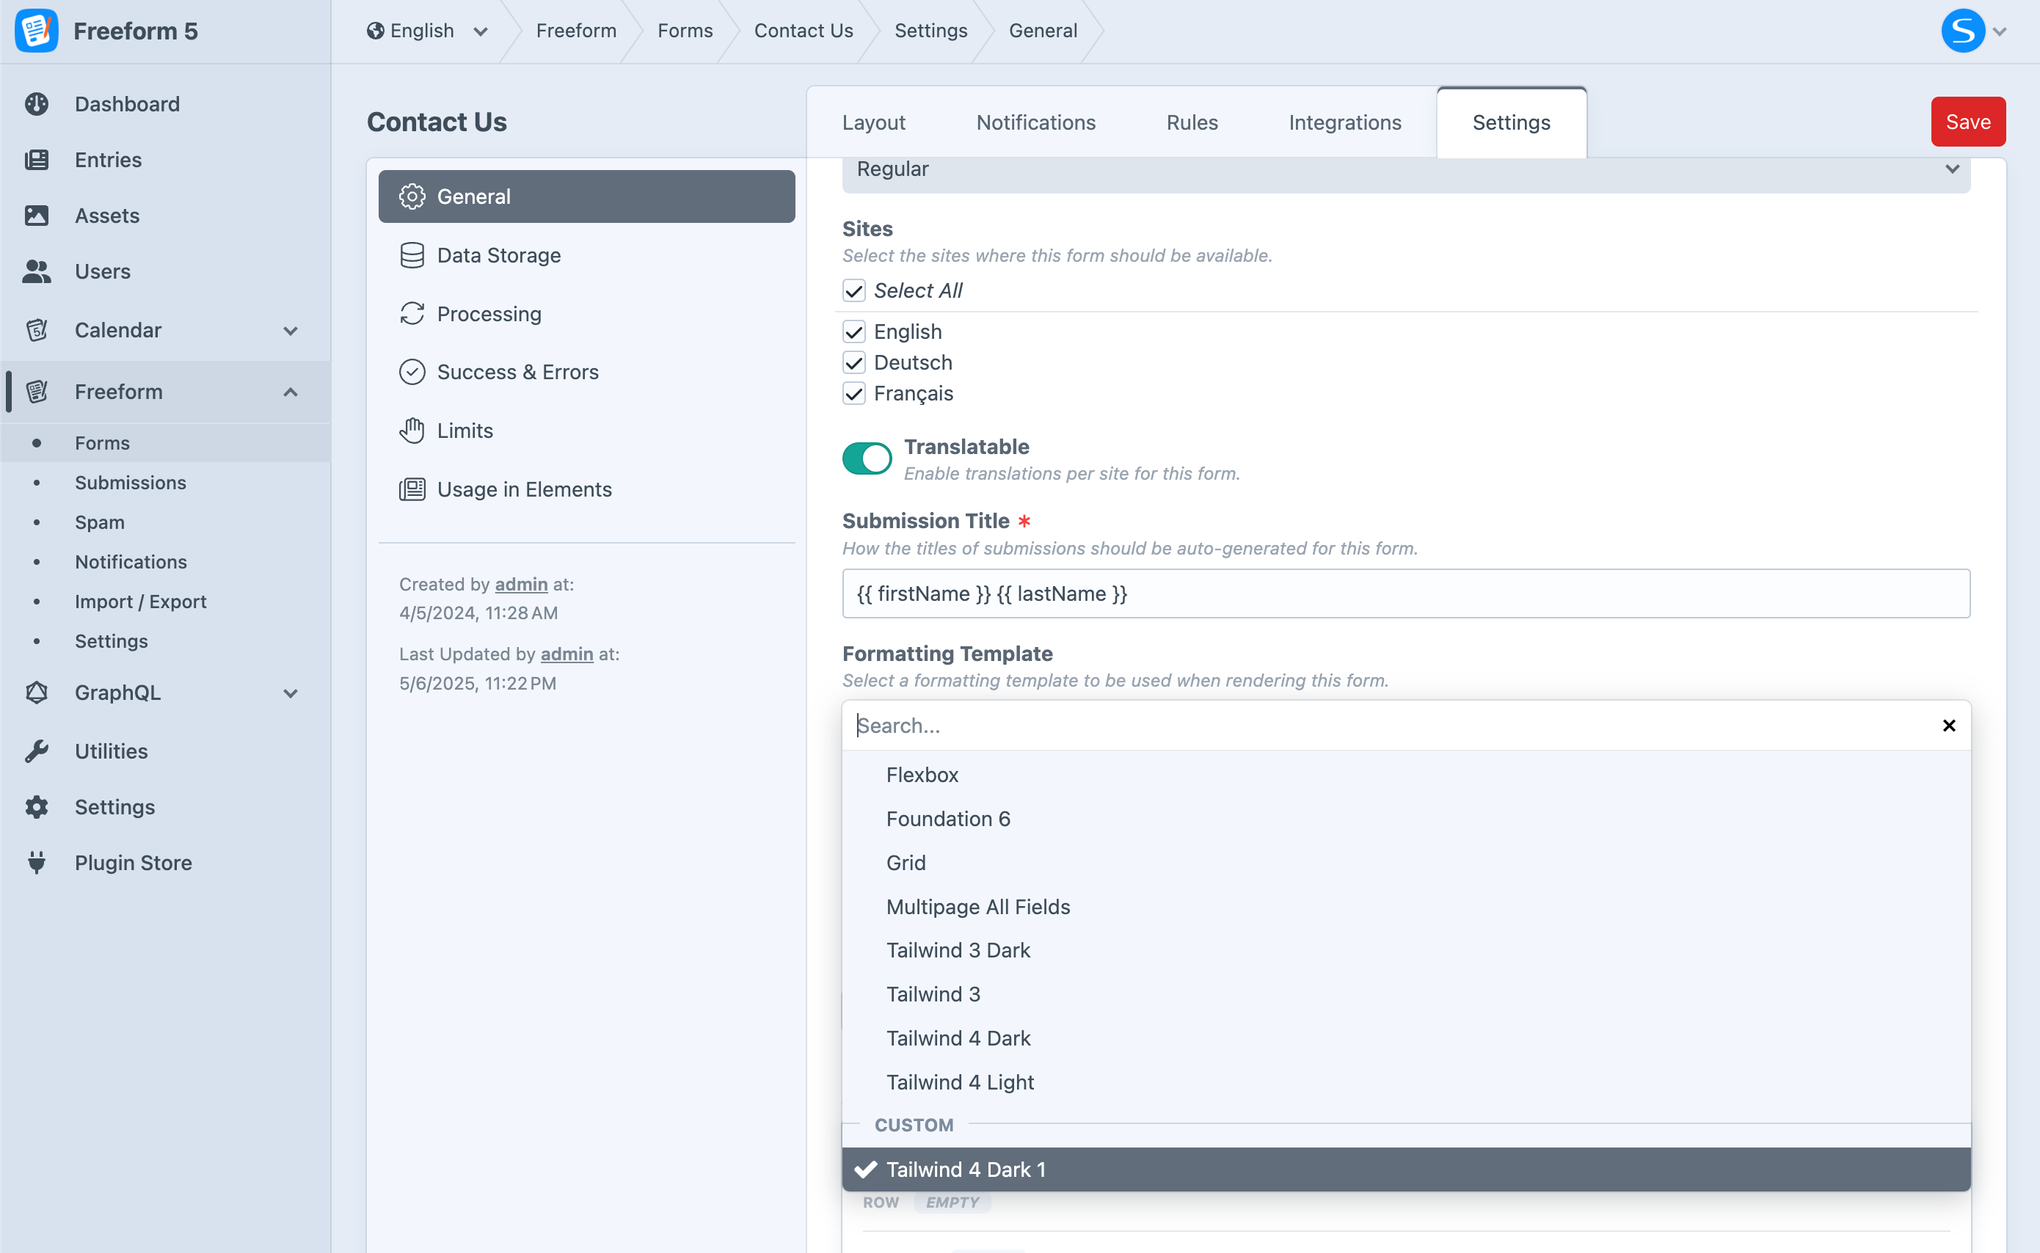Open the Data Storage settings section

click(x=499, y=255)
